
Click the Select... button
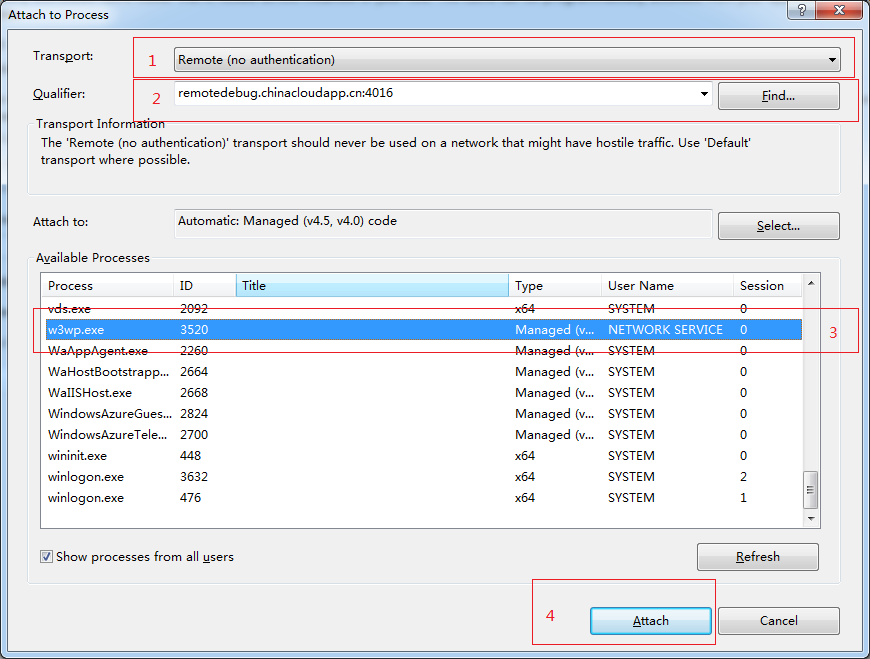point(778,226)
